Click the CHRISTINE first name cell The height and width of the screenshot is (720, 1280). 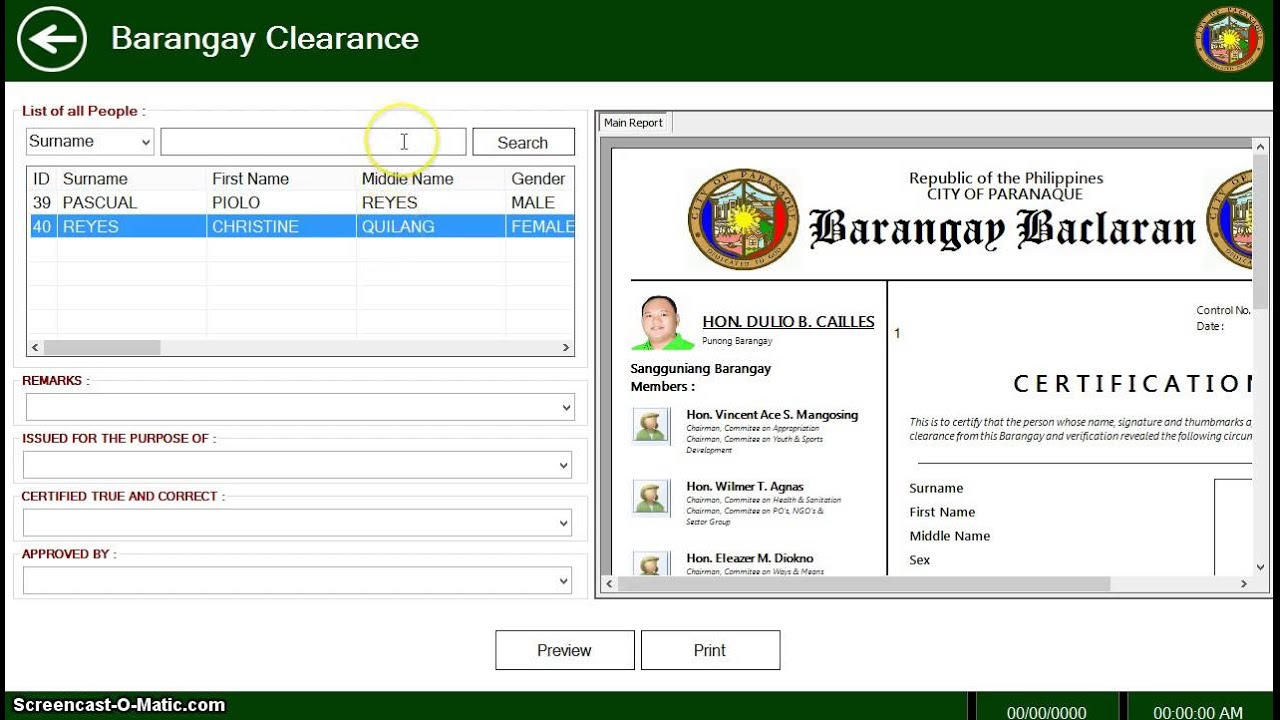[281, 227]
